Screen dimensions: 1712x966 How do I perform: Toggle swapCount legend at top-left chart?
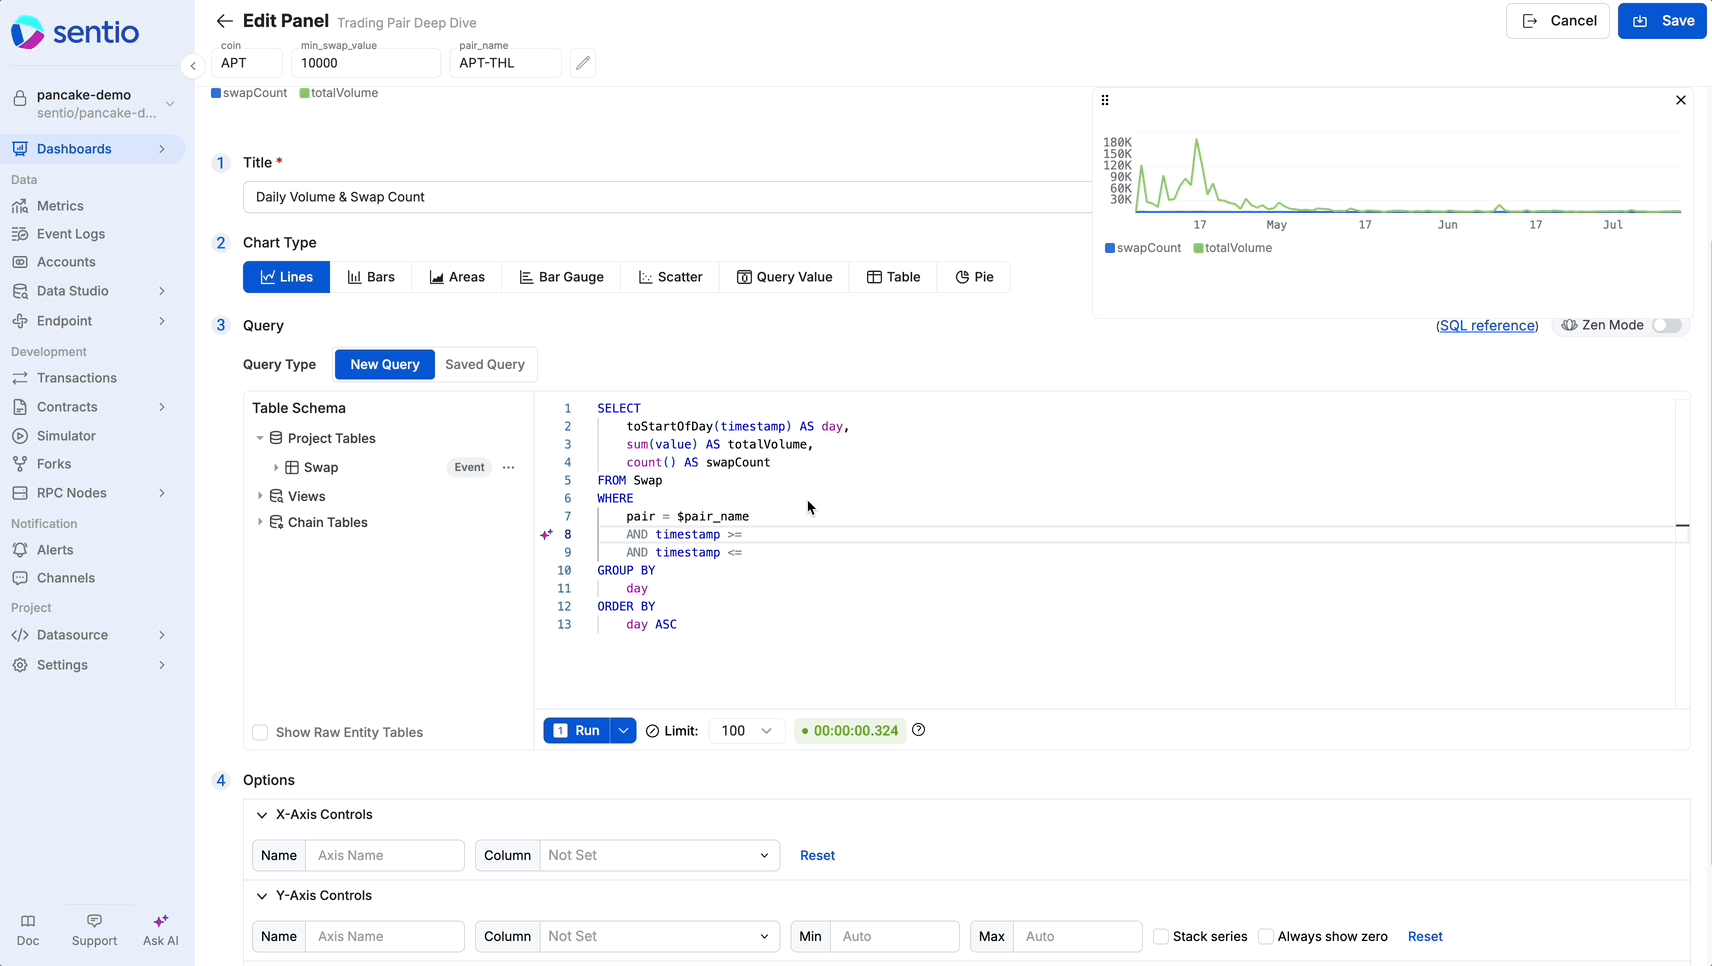coord(249,93)
